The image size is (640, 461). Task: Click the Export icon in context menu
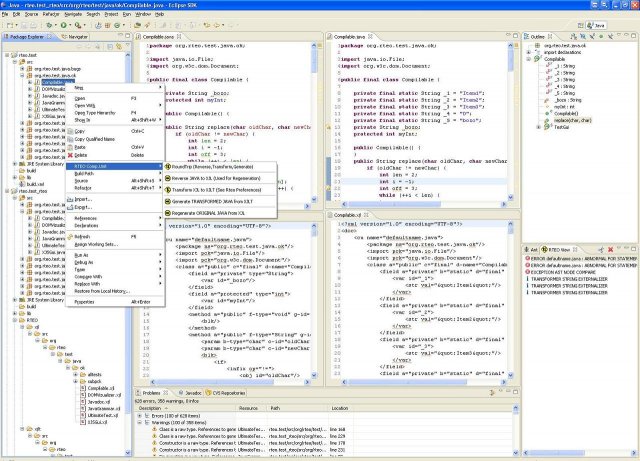click(70, 207)
